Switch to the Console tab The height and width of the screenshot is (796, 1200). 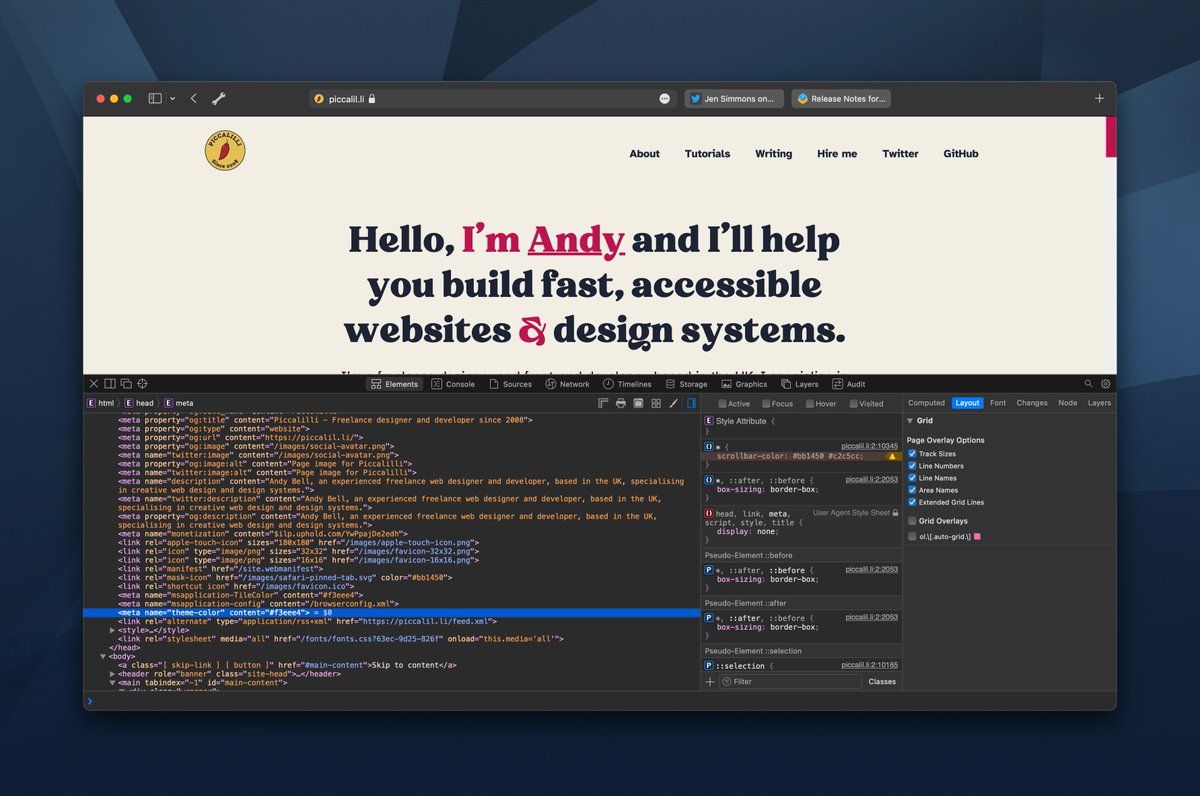pos(453,384)
